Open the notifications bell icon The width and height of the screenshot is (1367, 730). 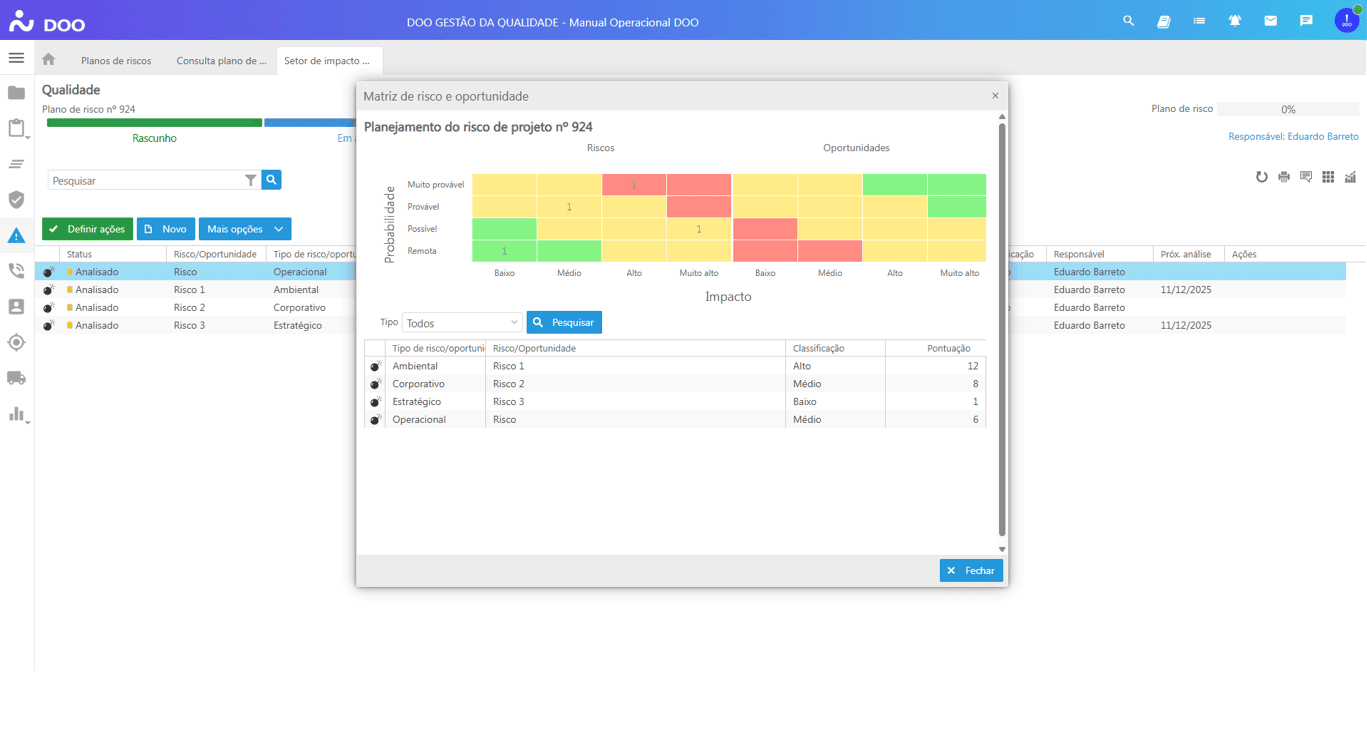click(x=1235, y=21)
